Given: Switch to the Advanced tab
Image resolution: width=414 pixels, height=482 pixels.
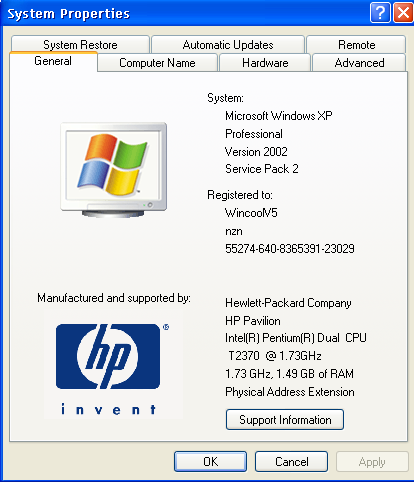Looking at the screenshot, I should click(x=359, y=63).
